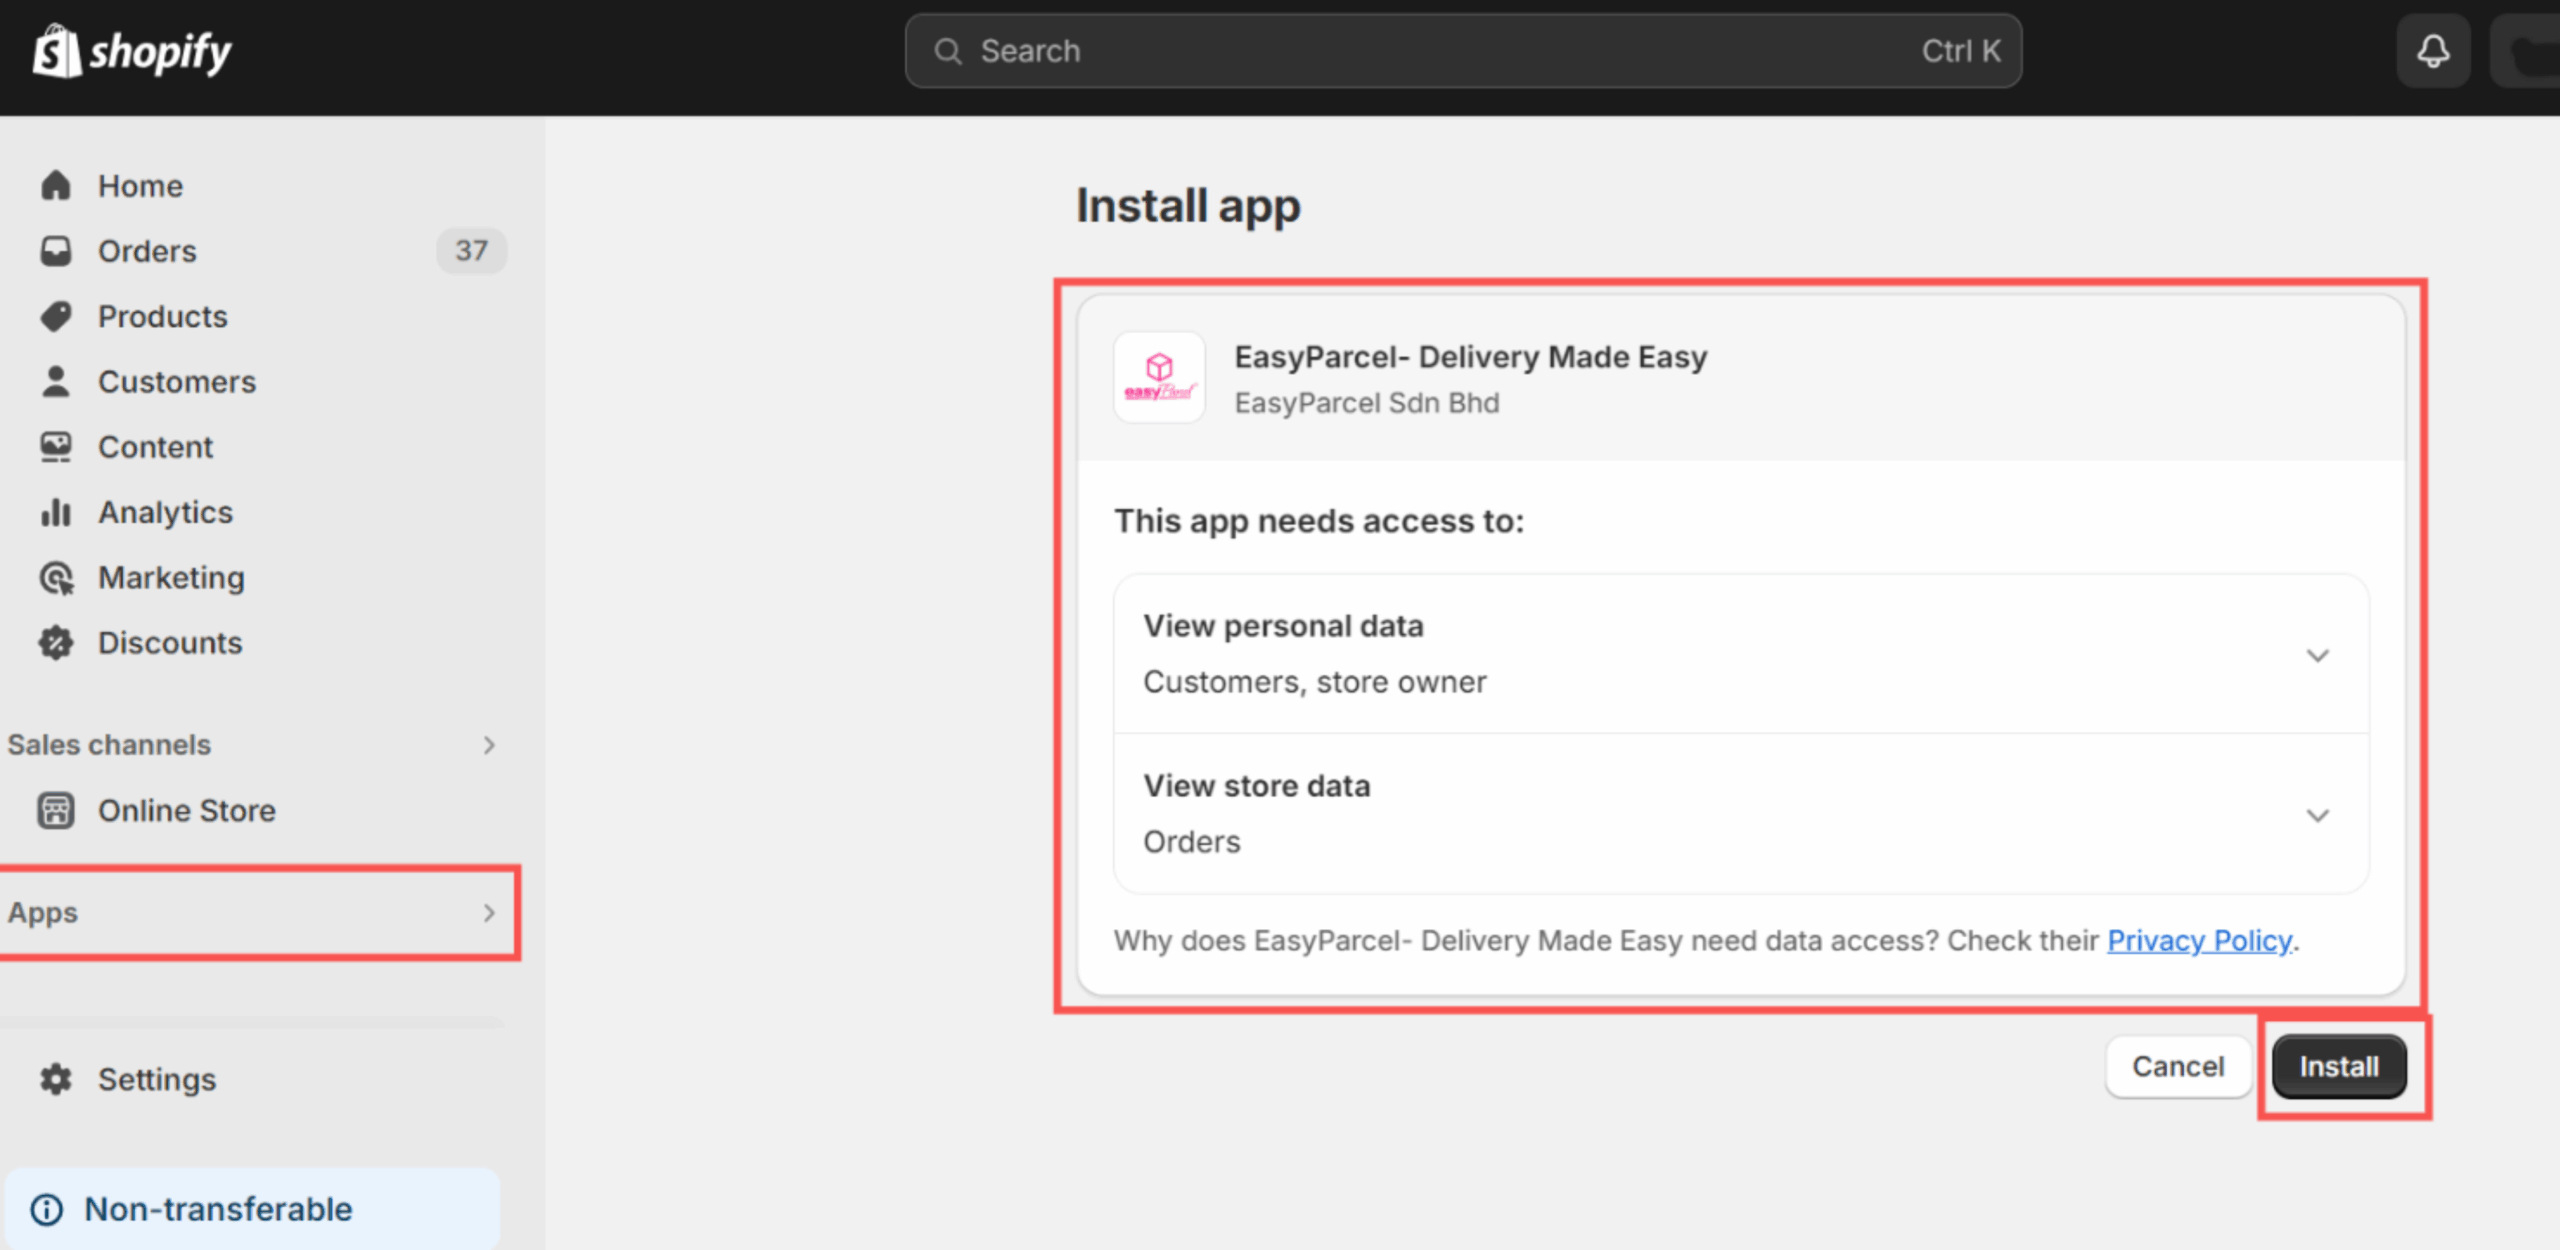Click the Shopify logo
This screenshot has width=2560, height=1250.
(128, 50)
